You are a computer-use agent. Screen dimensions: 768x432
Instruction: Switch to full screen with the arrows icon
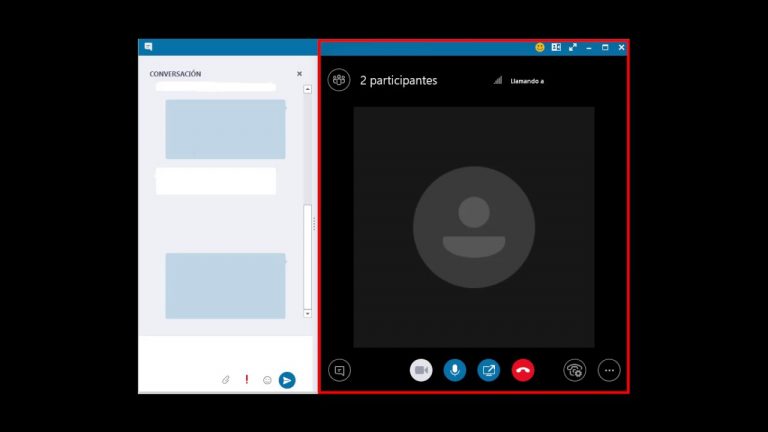(x=573, y=48)
